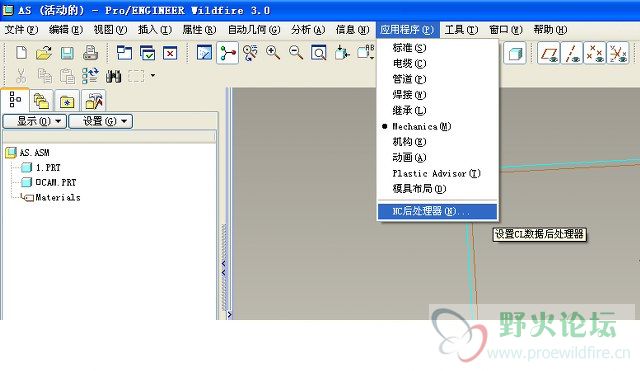Click the Zoom in magnifier icon
Viewport: 640px width, 371px height.
(273, 53)
